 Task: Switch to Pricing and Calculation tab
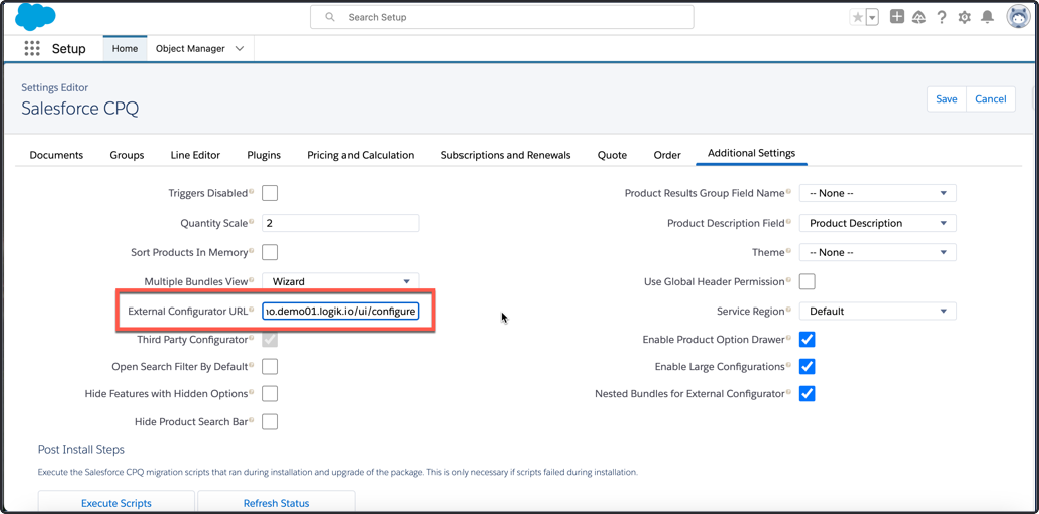(x=360, y=155)
